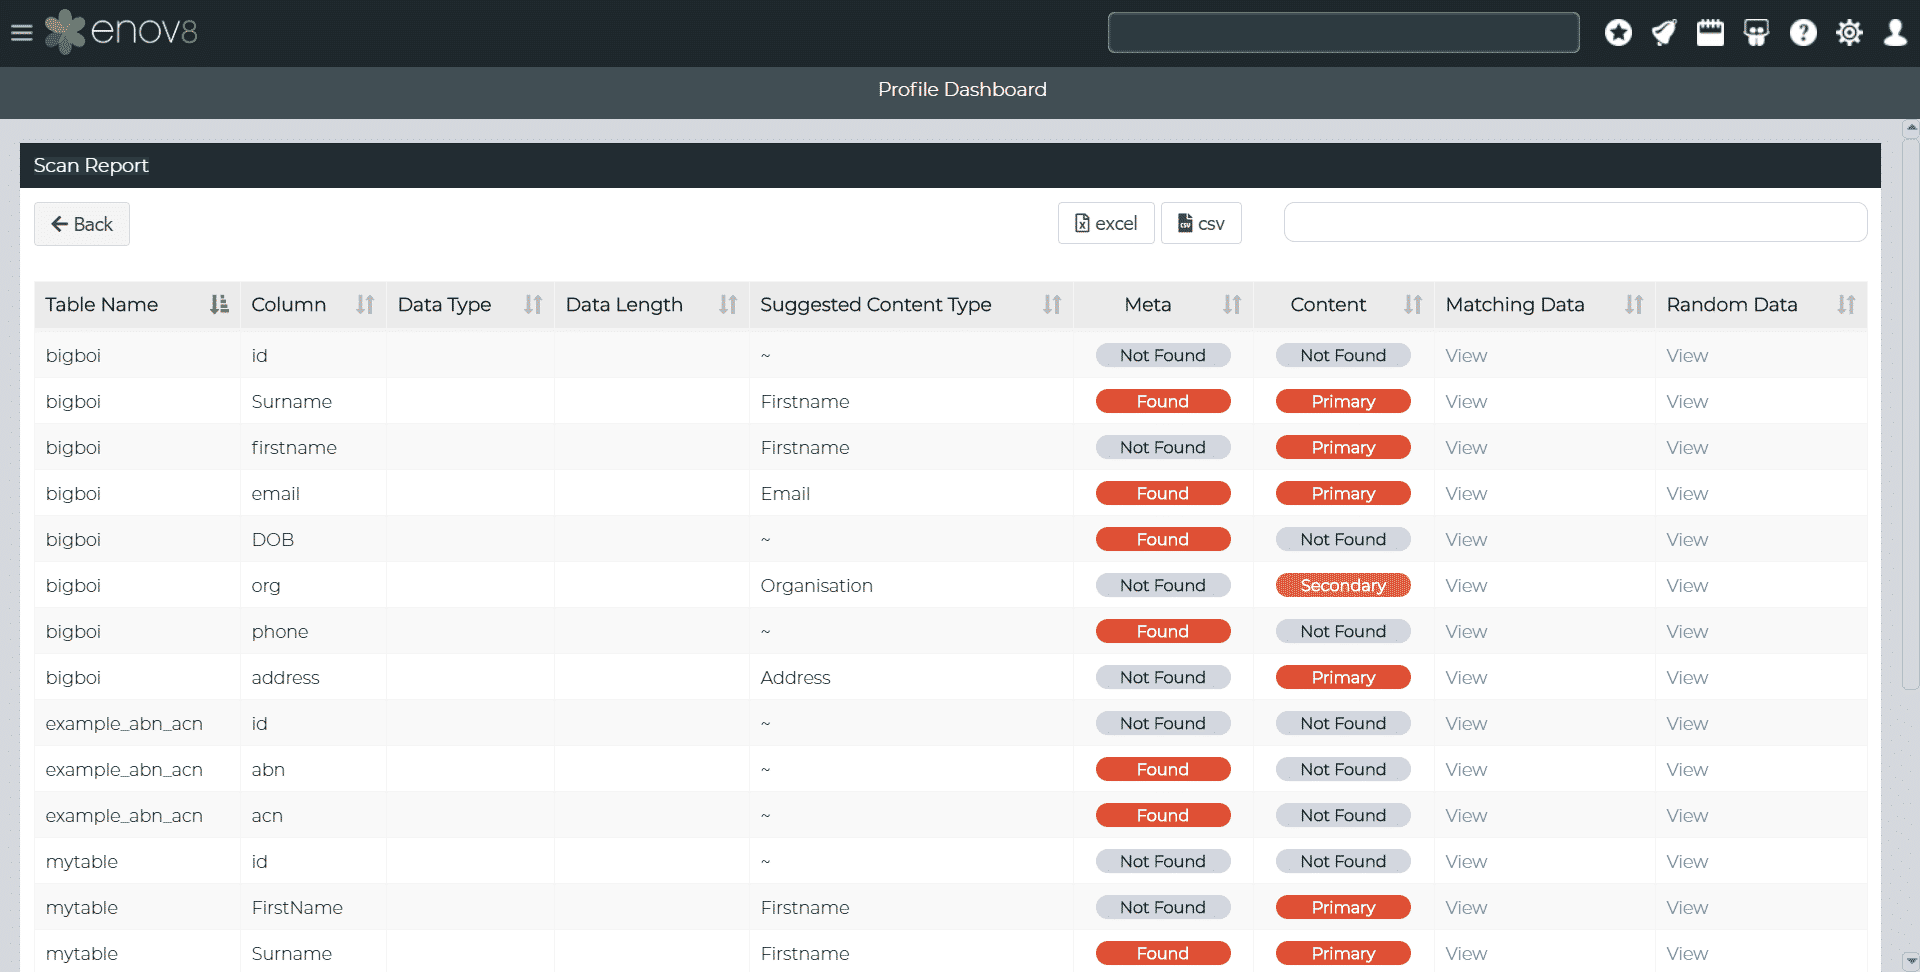This screenshot has width=1920, height=972.
Task: Export the scan report to excel
Action: pyautogui.click(x=1106, y=223)
